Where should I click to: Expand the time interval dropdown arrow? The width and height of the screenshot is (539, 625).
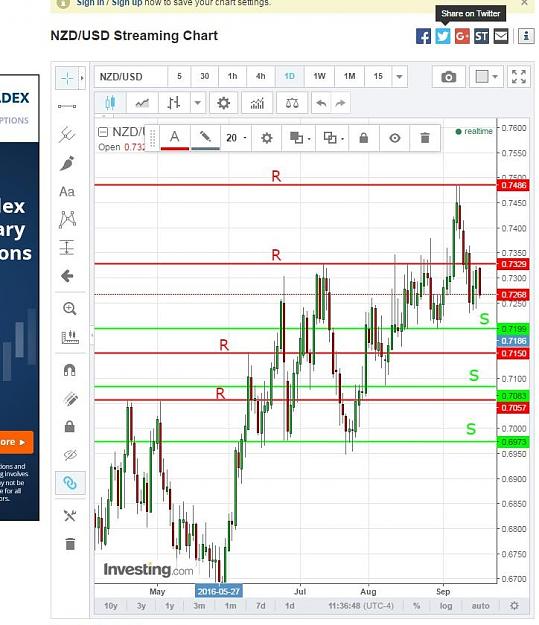[399, 77]
